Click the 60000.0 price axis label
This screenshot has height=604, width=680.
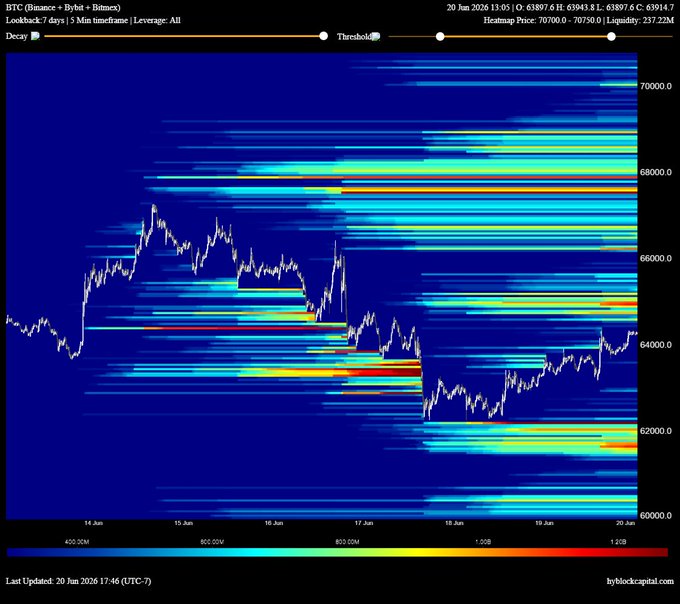point(656,515)
